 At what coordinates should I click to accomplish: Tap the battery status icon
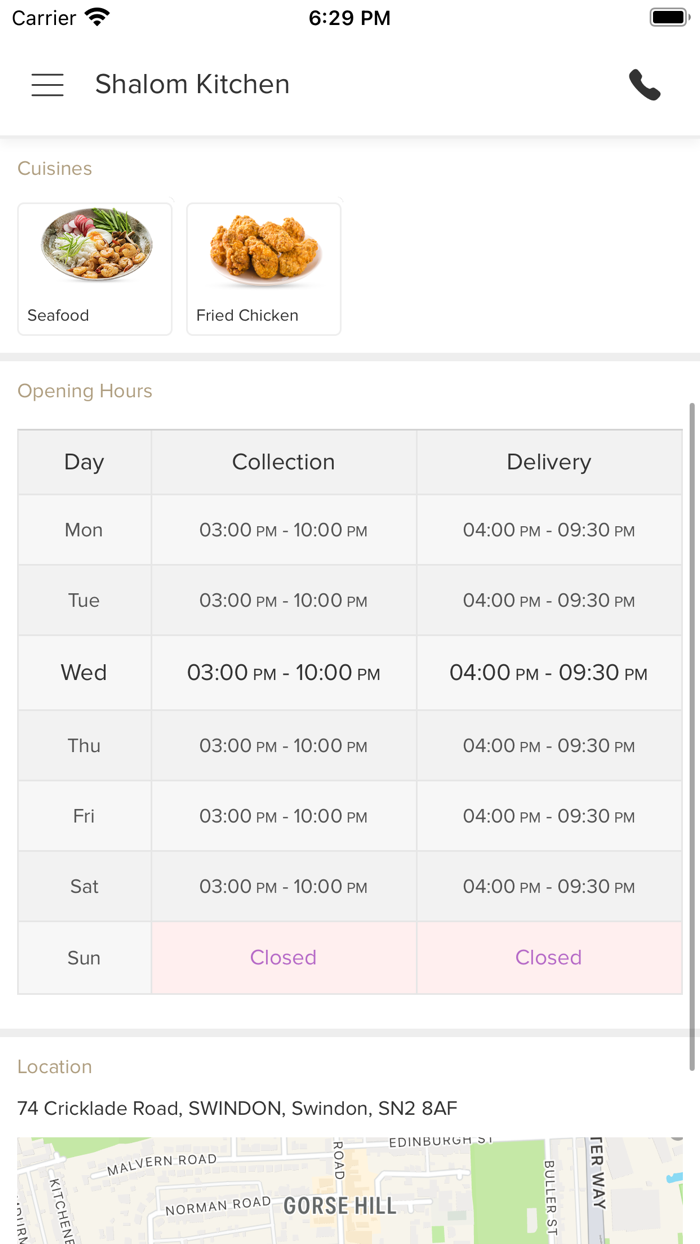668,18
